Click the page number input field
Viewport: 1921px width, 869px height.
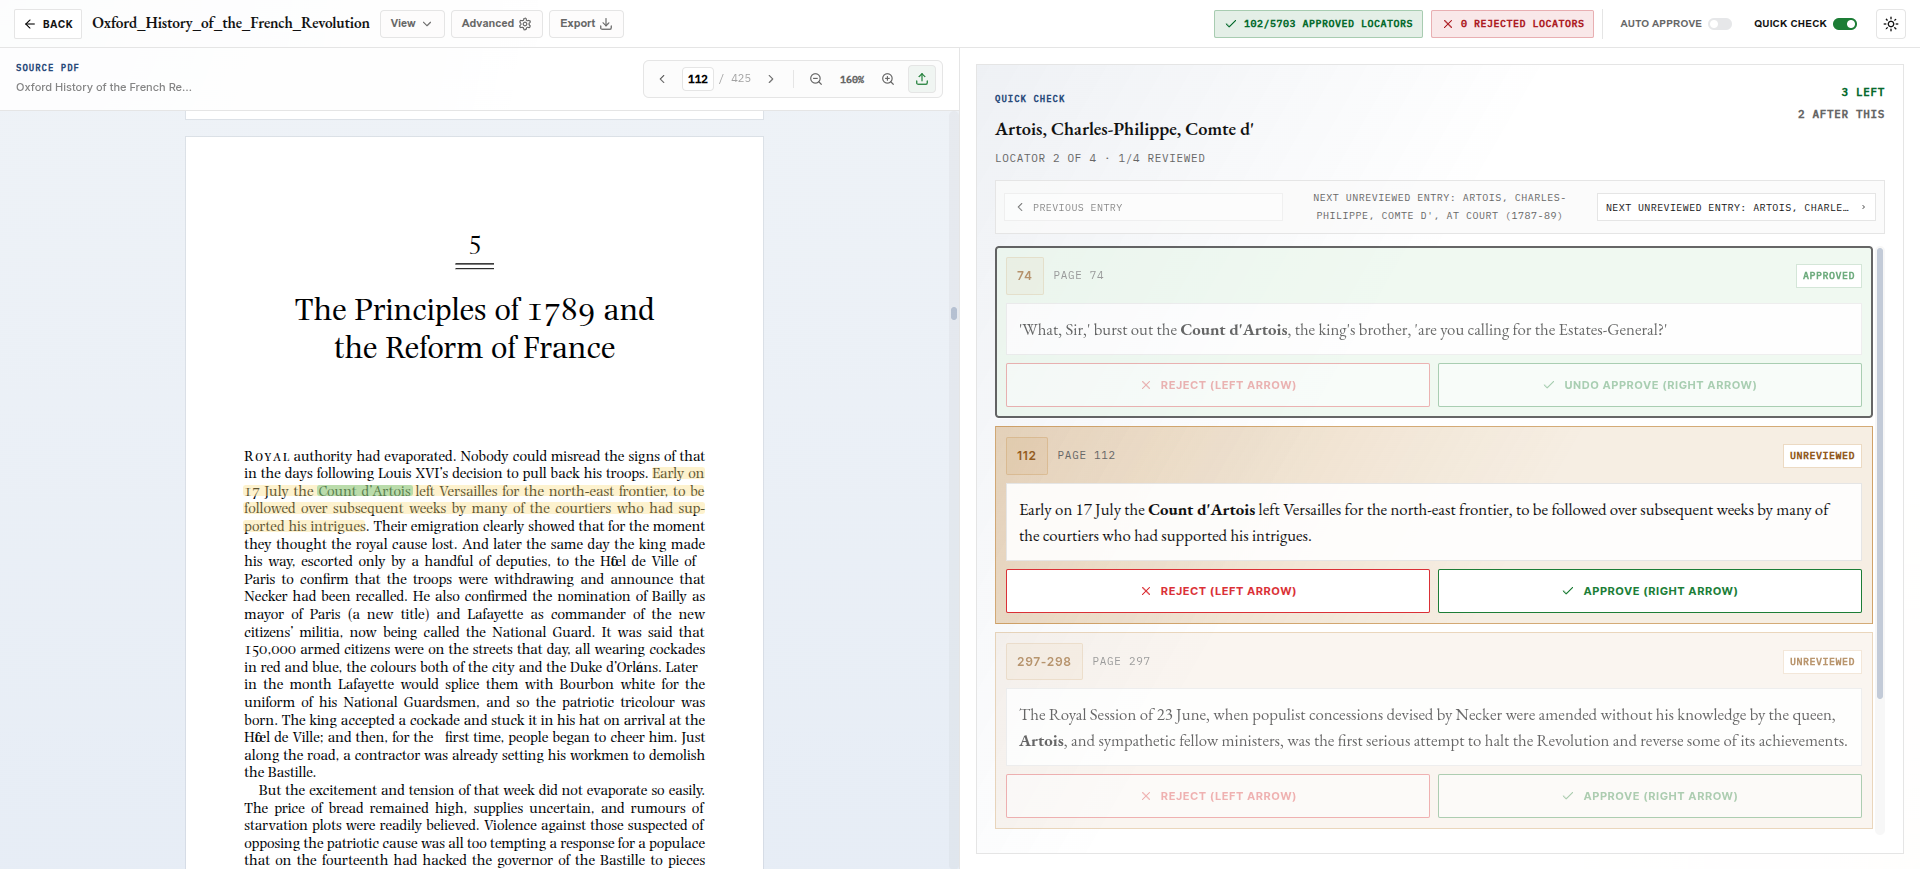tap(698, 79)
